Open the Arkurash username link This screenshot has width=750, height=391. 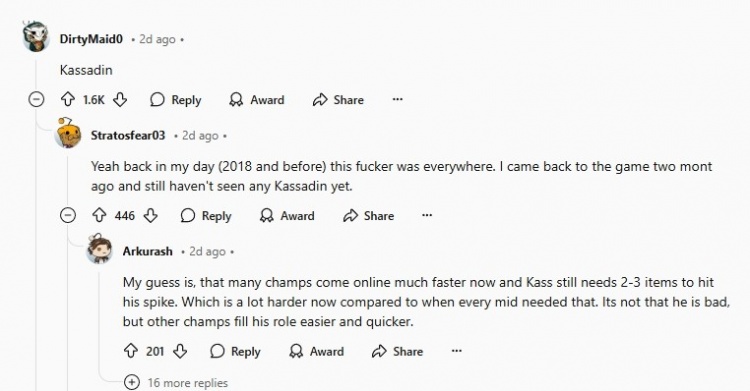147,251
